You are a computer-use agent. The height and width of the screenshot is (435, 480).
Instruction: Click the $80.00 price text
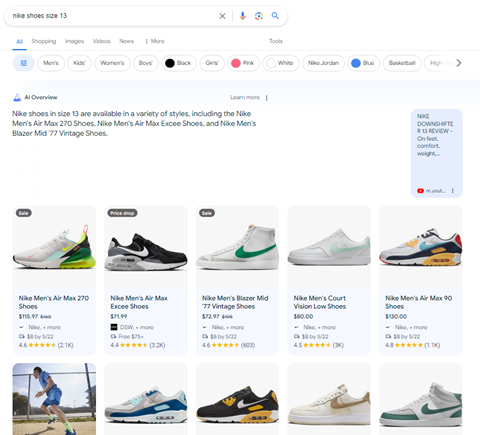[x=303, y=316]
